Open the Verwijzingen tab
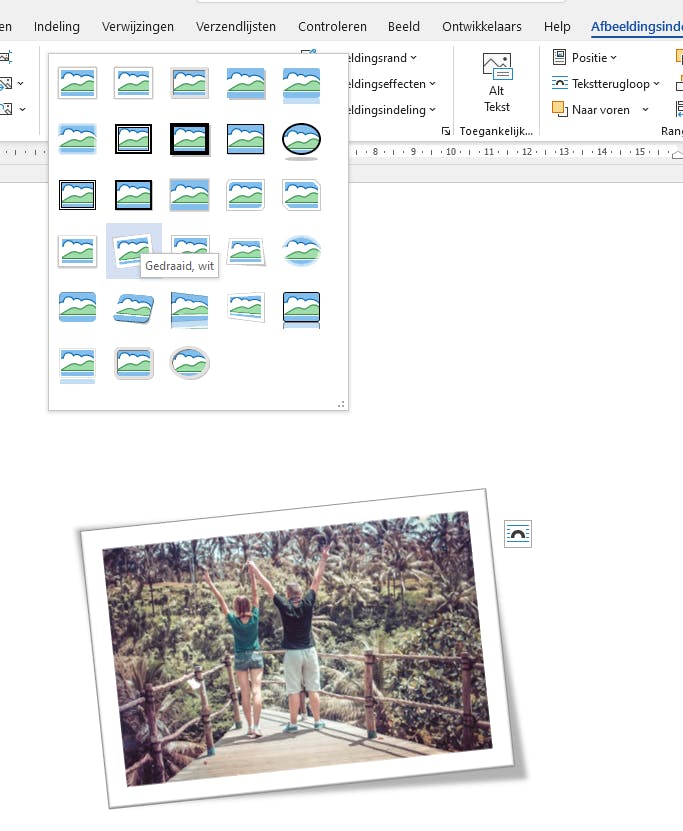 (x=138, y=26)
